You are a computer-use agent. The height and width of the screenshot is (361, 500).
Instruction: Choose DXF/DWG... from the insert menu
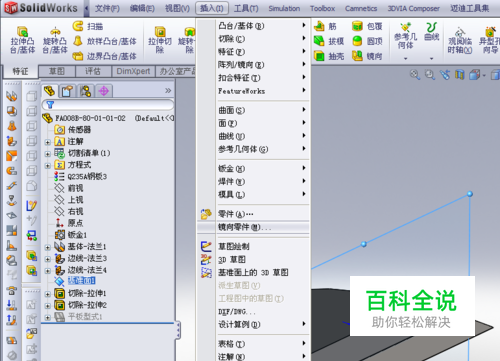253,312
